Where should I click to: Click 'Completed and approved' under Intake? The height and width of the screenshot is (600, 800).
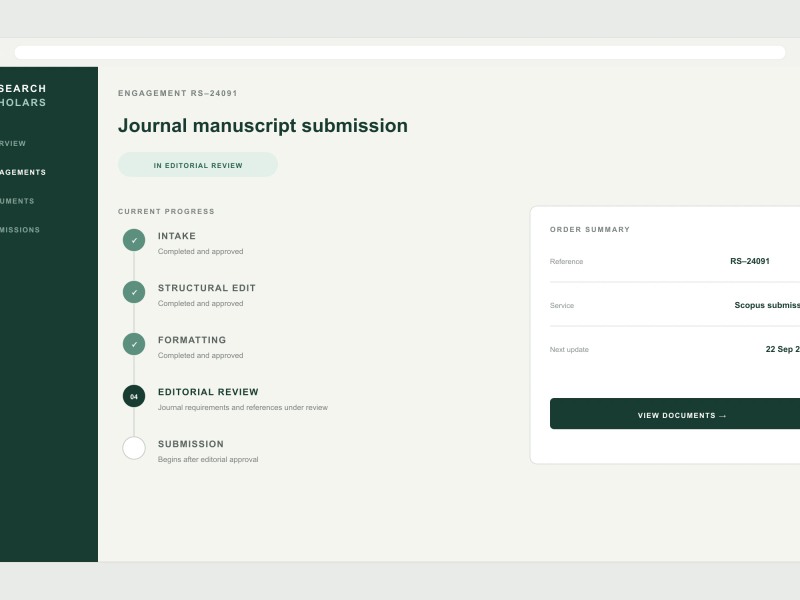pos(201,252)
